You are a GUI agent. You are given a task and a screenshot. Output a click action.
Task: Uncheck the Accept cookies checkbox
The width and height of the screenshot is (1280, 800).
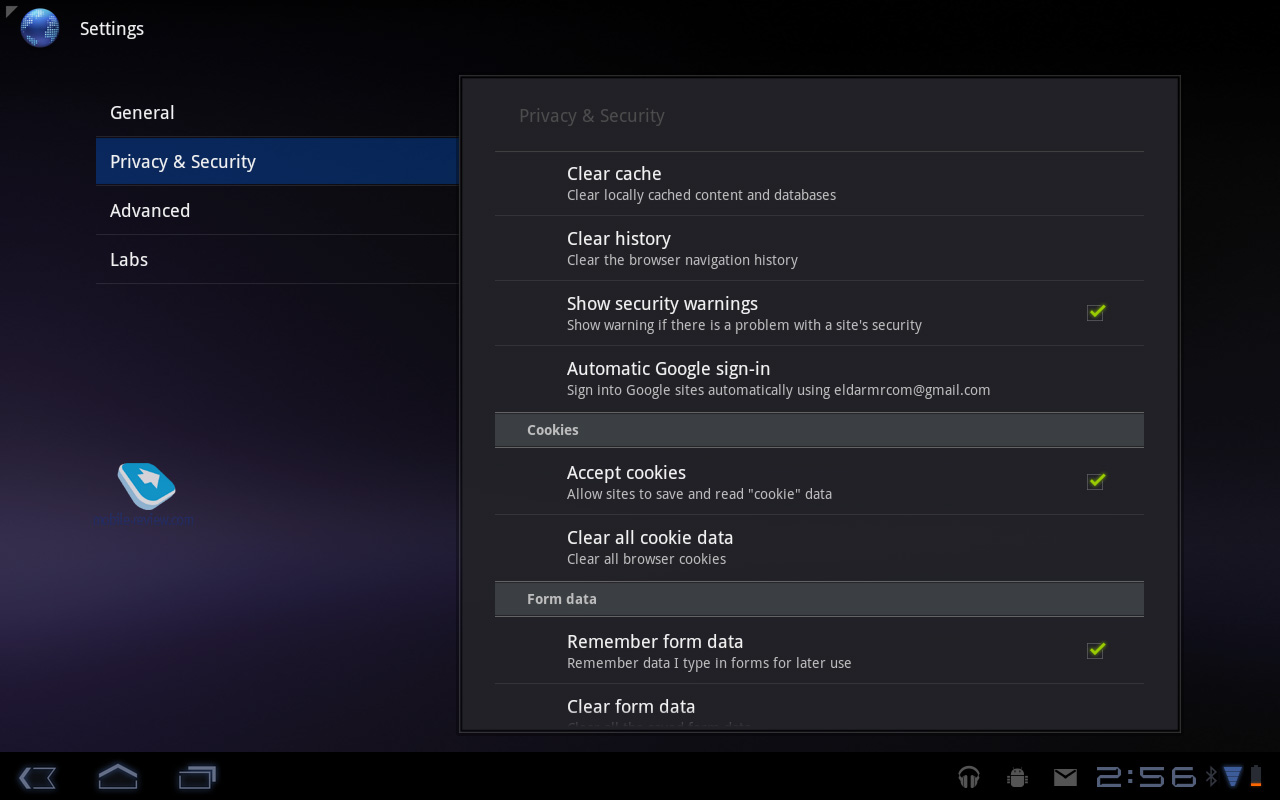[x=1095, y=482]
